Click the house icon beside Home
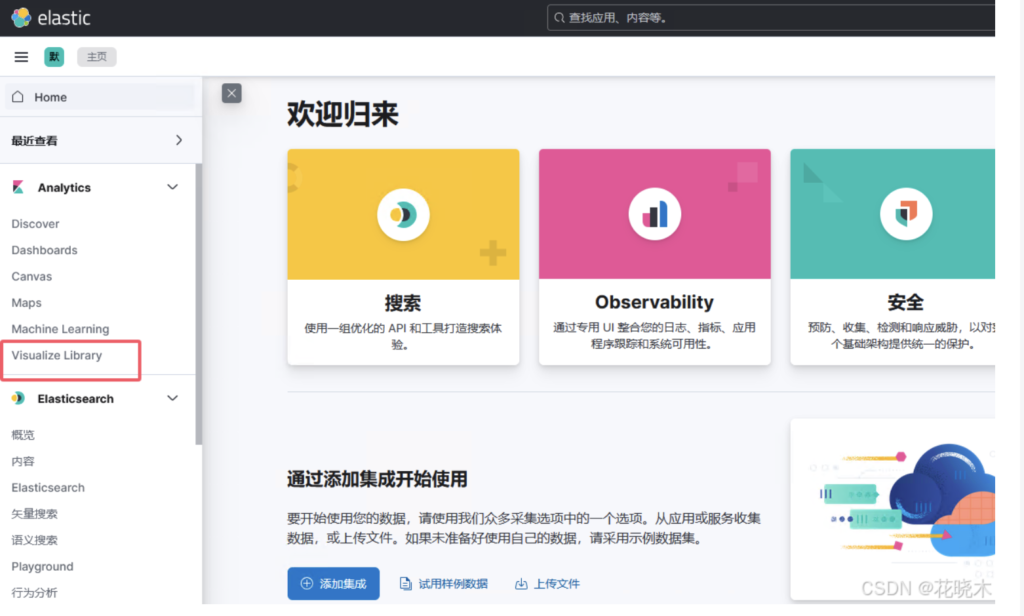This screenshot has width=1024, height=616. (18, 97)
